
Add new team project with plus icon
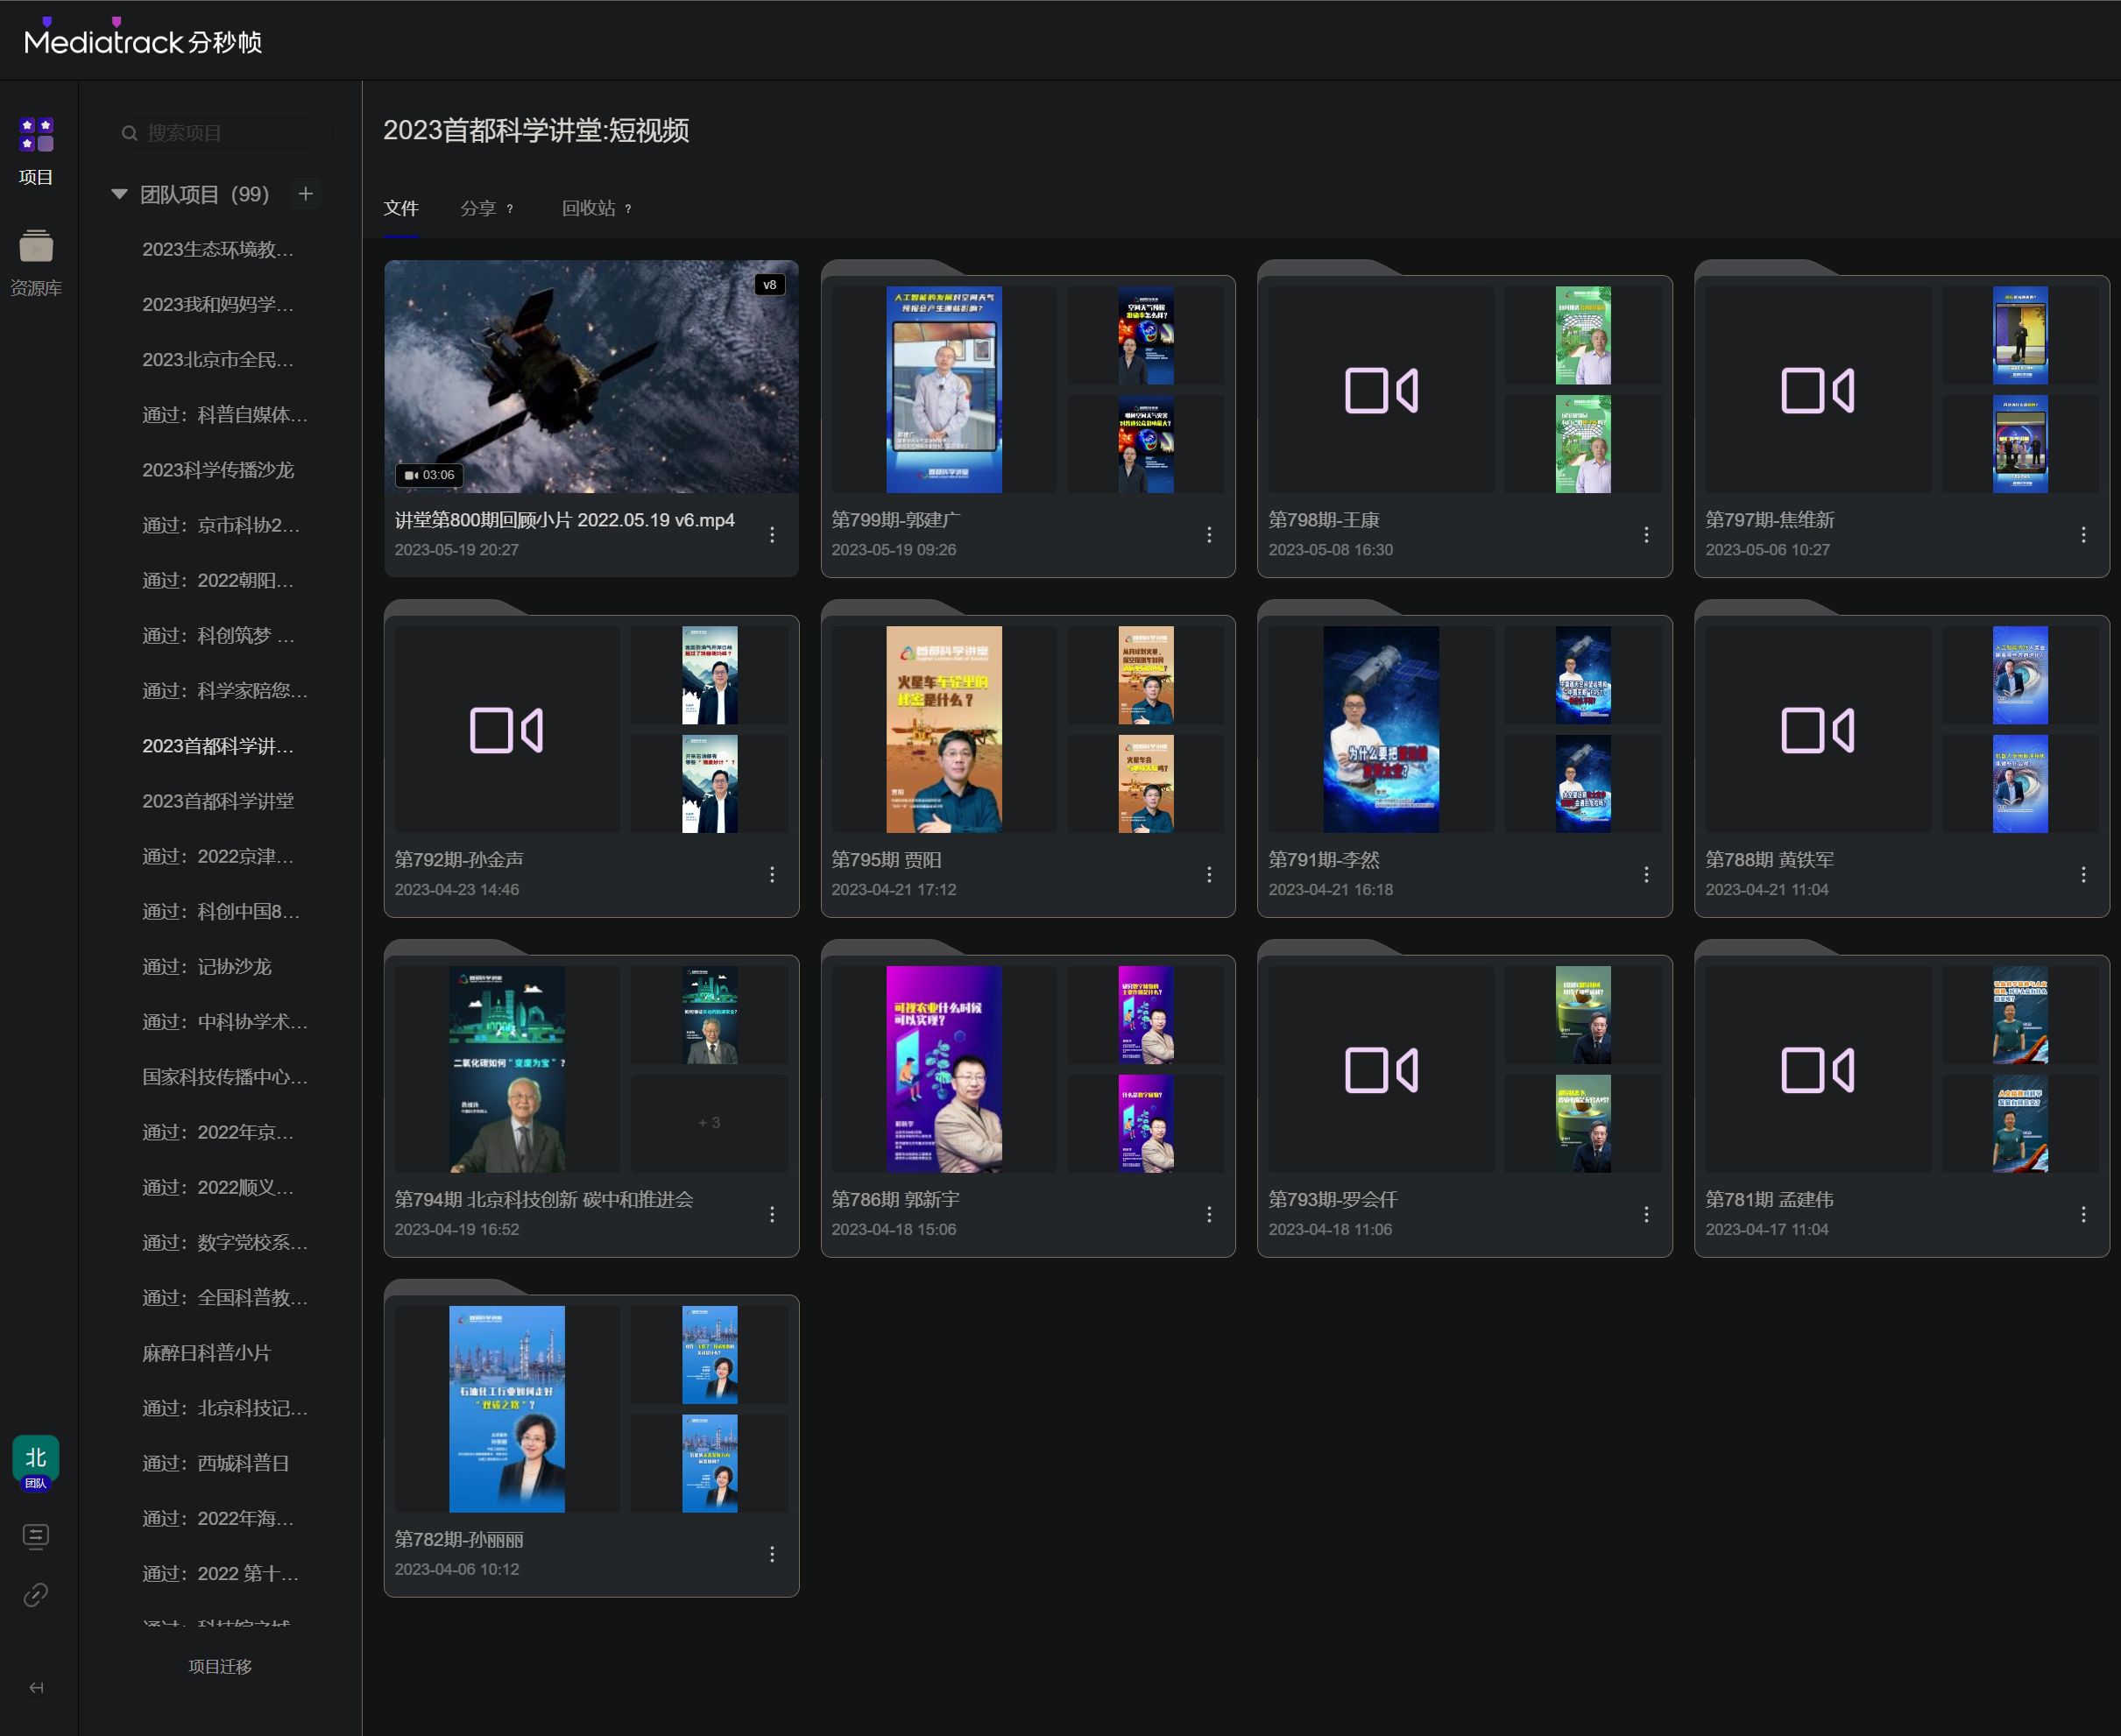(x=306, y=193)
